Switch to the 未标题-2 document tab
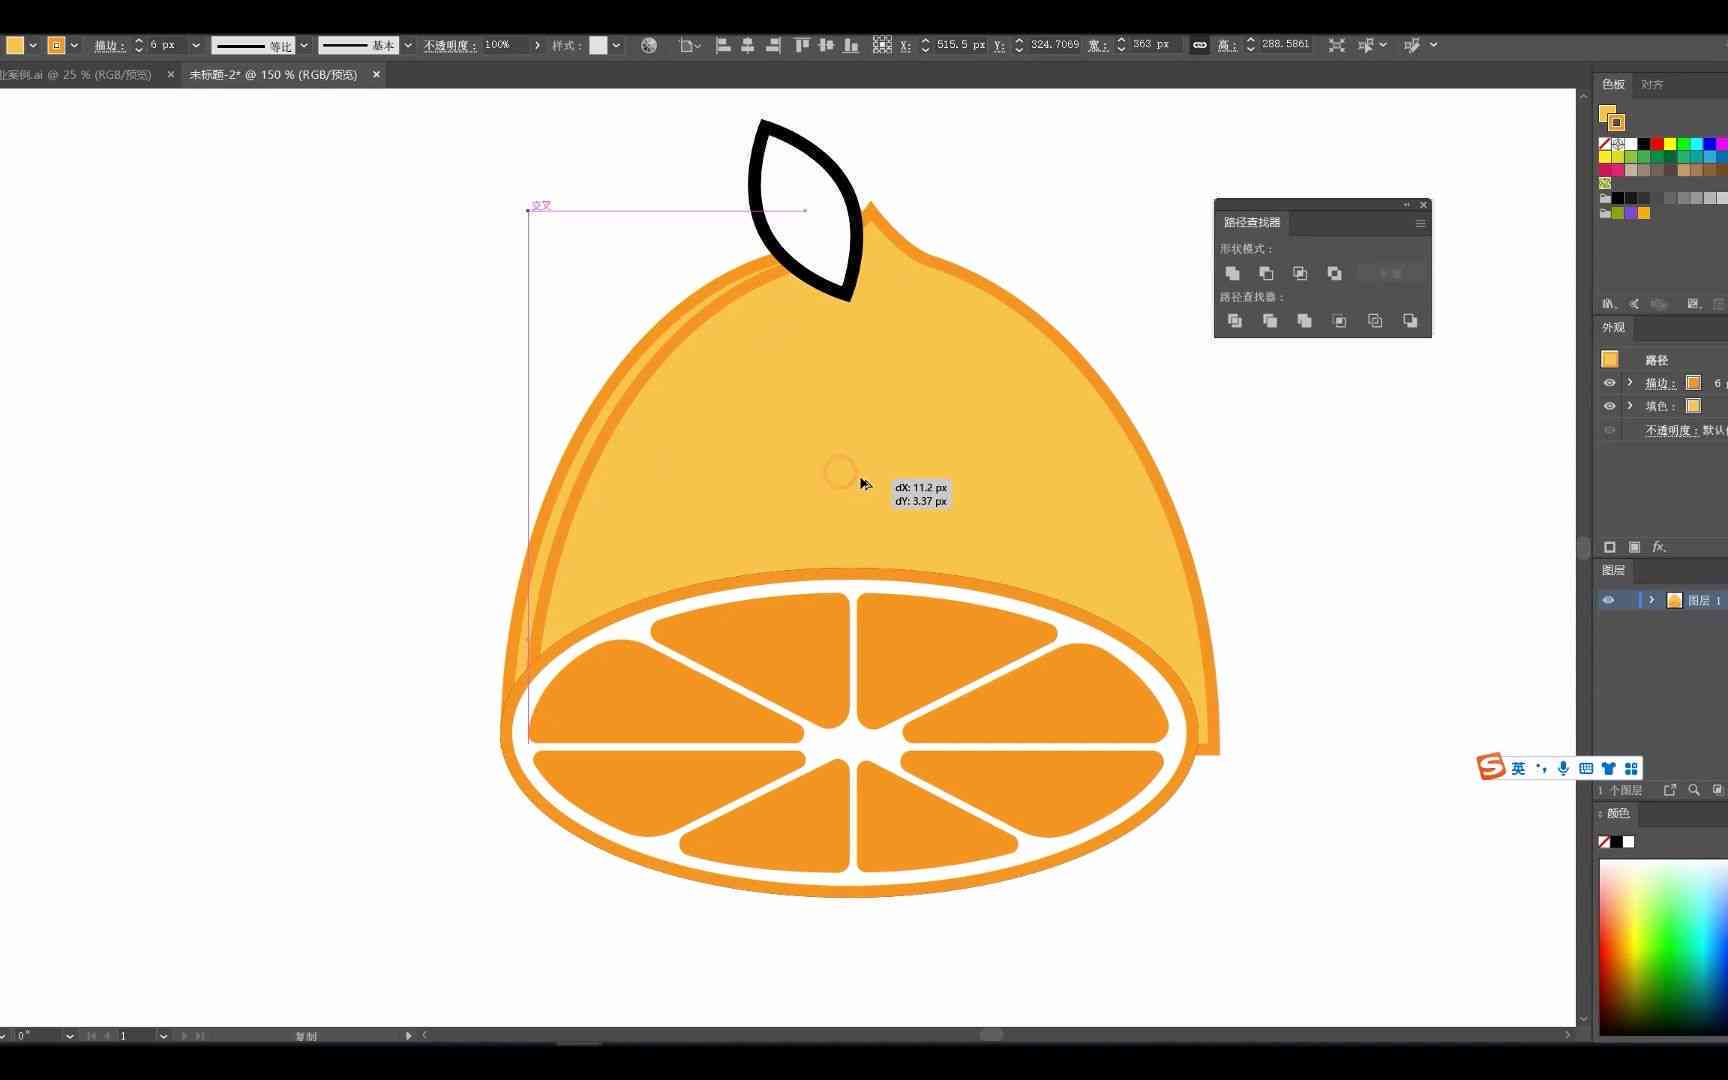Image resolution: width=1728 pixels, height=1080 pixels. (x=273, y=75)
